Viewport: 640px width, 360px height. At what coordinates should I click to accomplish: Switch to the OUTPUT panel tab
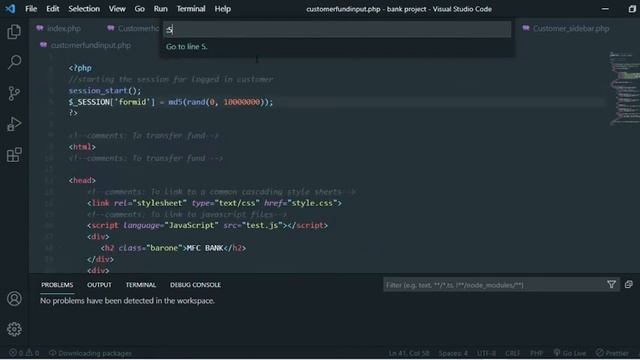[x=99, y=285]
